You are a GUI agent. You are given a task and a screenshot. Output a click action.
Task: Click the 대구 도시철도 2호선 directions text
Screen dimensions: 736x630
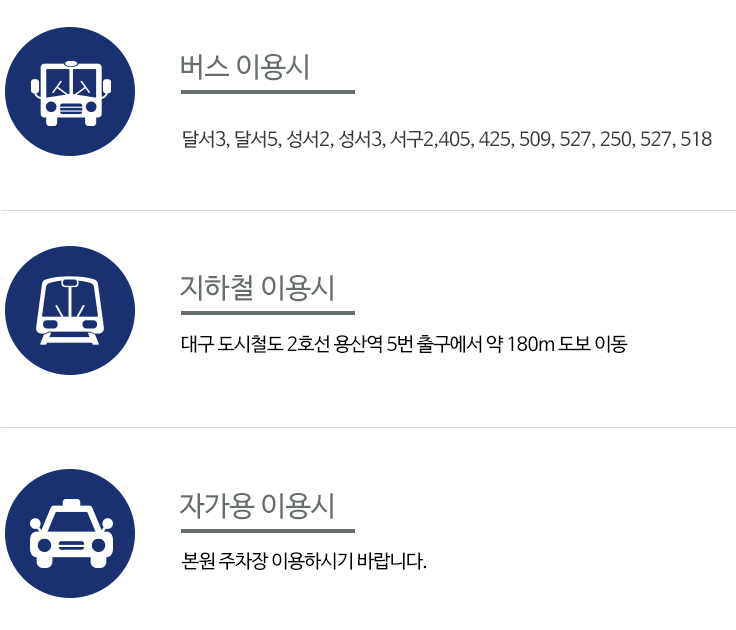(x=404, y=344)
